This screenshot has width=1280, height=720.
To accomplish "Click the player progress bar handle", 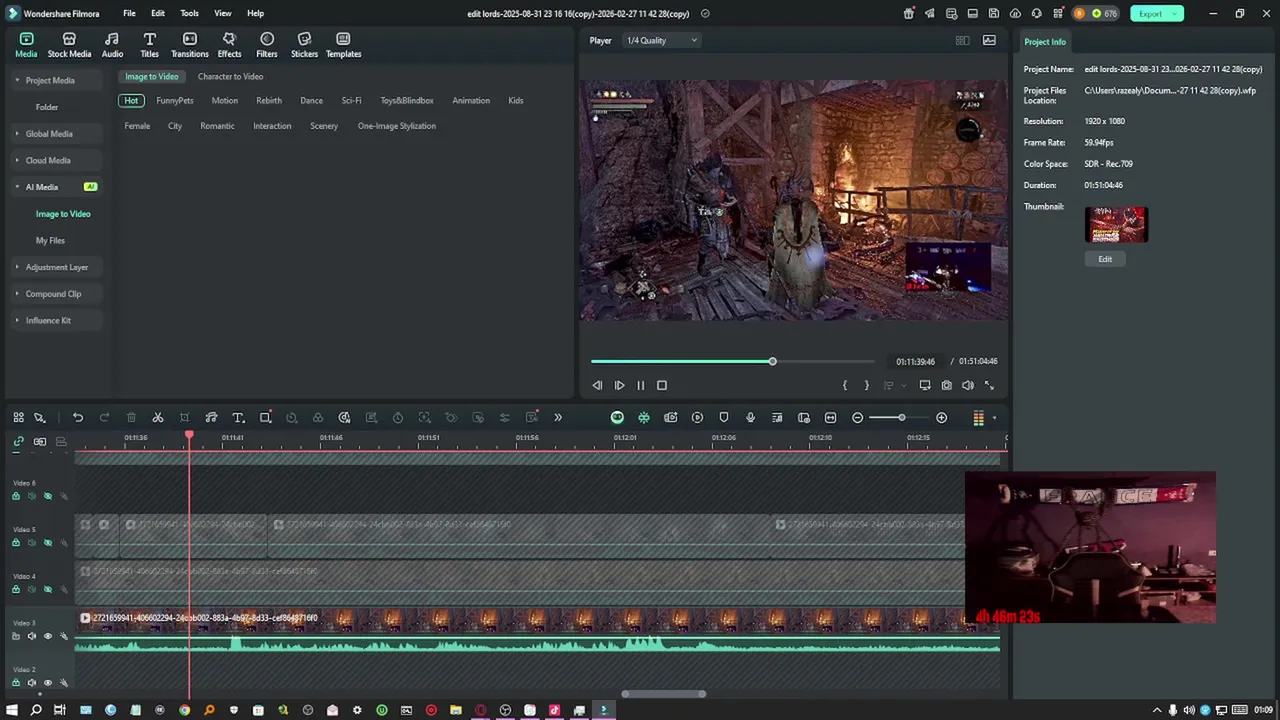I will tap(772, 361).
